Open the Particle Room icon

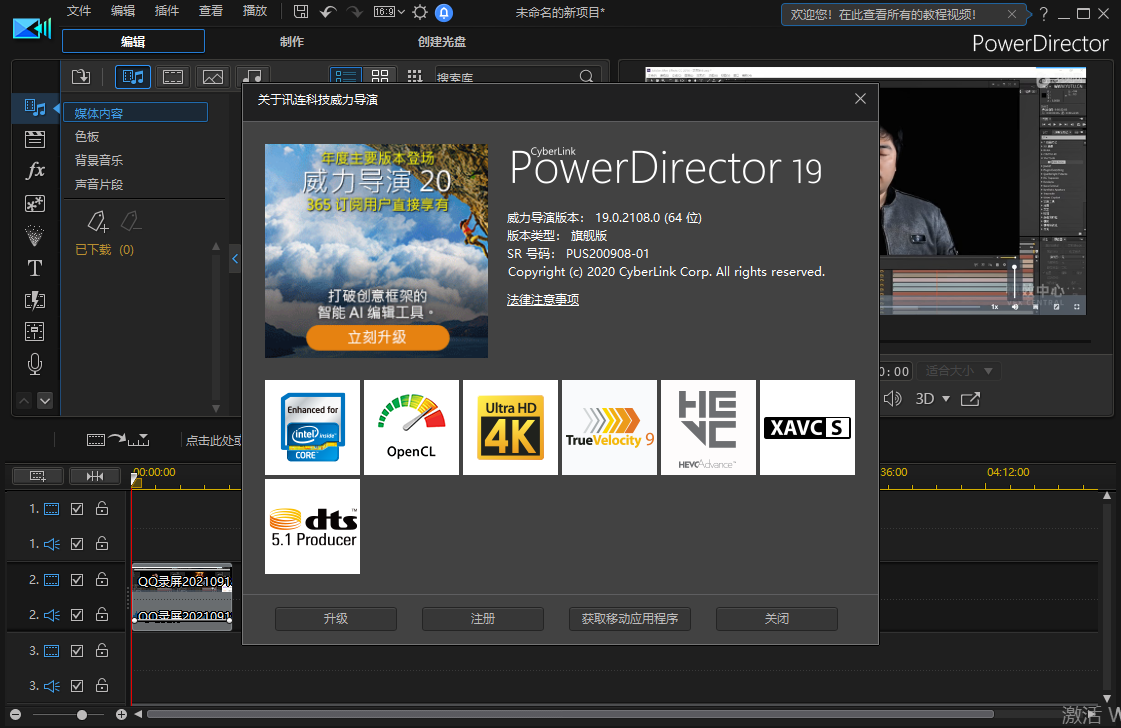coord(34,235)
